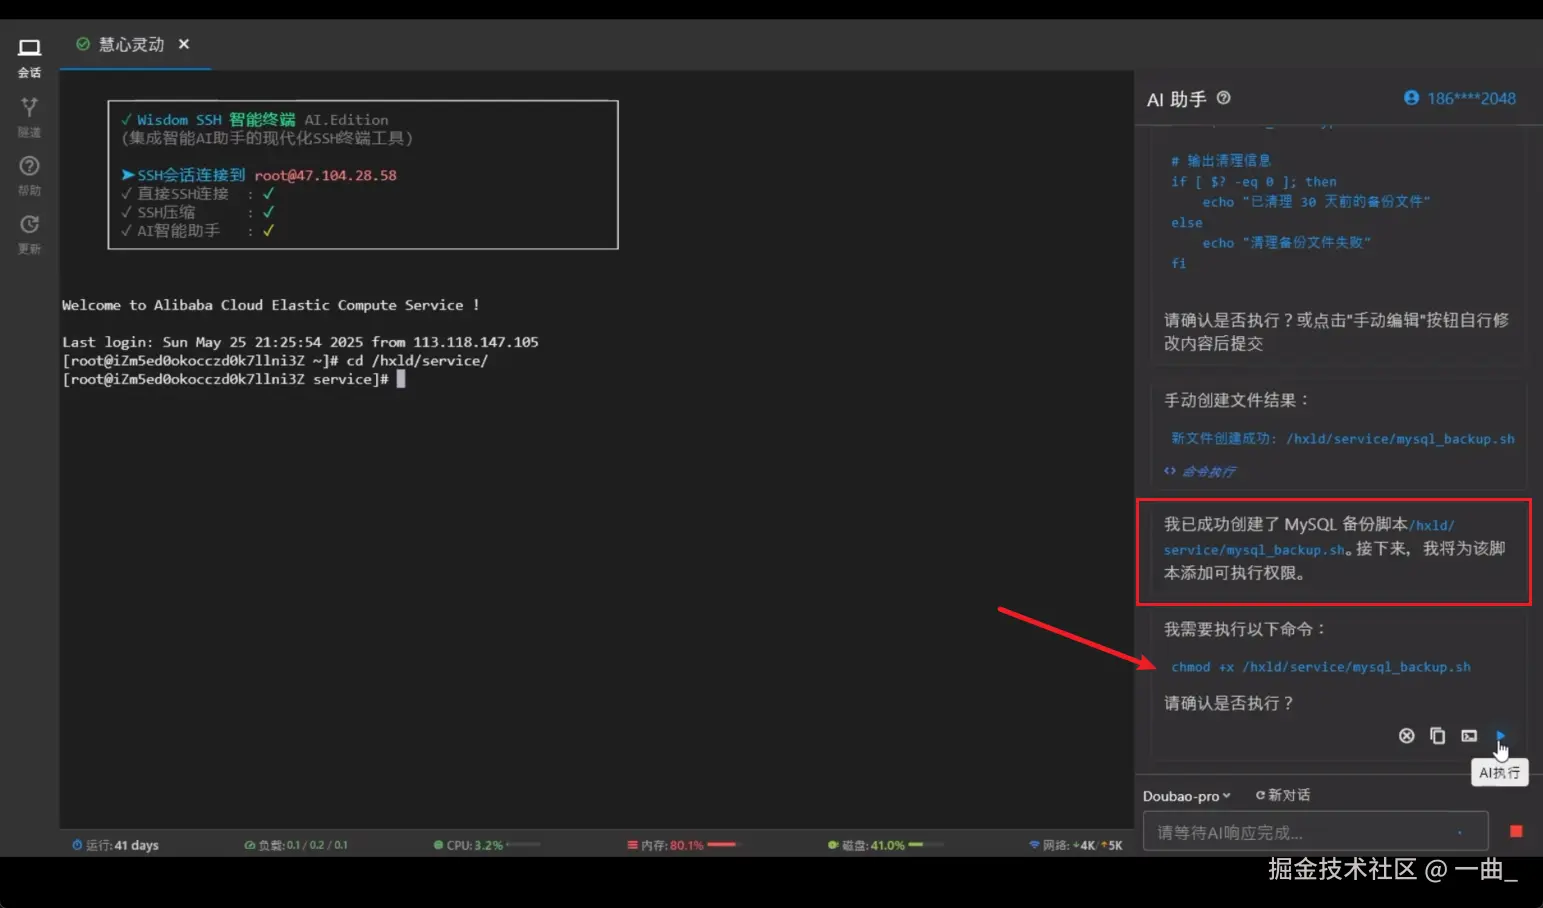Click the 请确认是否执行？ prompt under chmod
The image size is (1543, 908).
click(x=1229, y=703)
